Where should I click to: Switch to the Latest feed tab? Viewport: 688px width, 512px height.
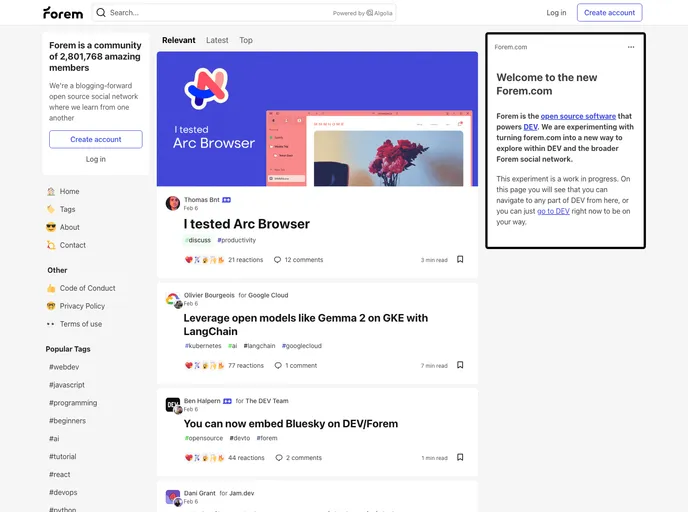tap(217, 40)
